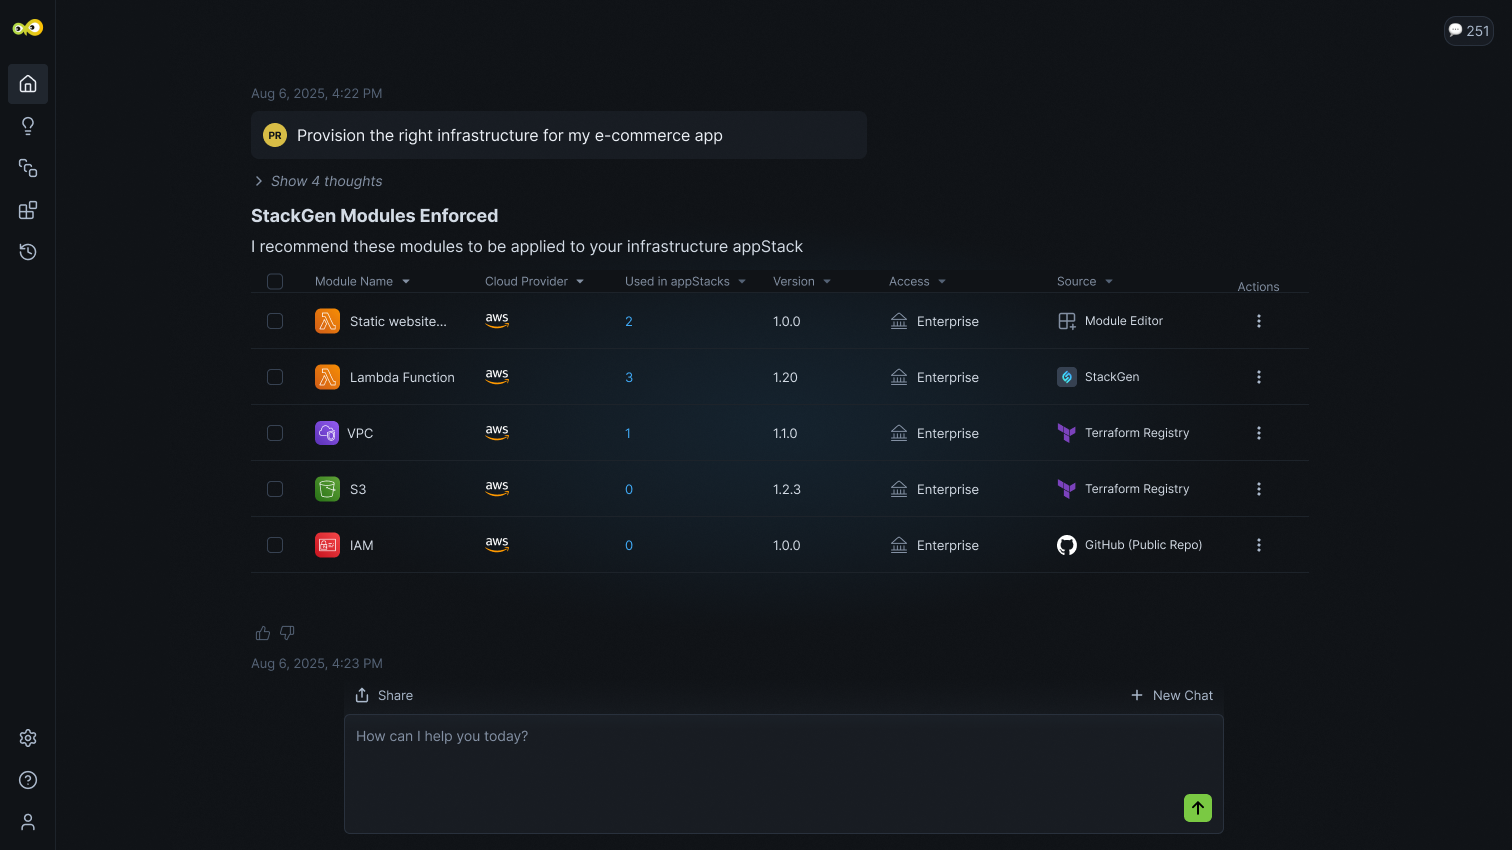The image size is (1512, 850).
Task: Sort by the Version column header
Action: coord(794,282)
